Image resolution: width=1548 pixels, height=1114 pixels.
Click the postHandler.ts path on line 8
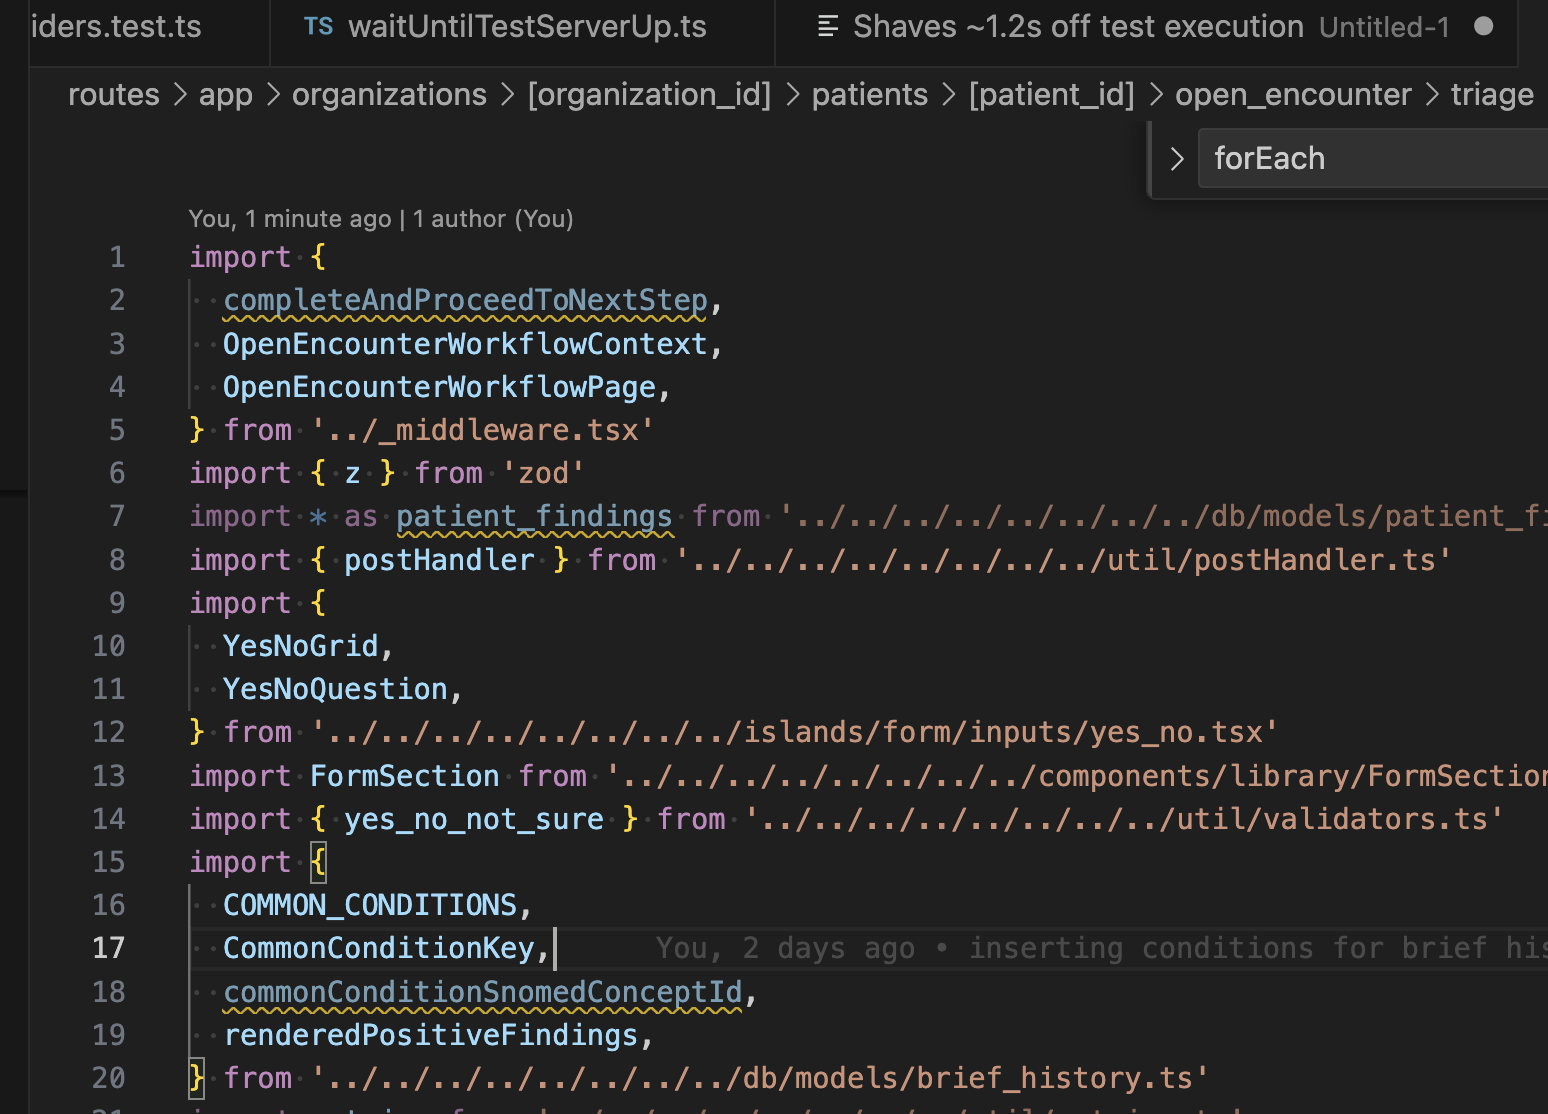coord(1063,560)
